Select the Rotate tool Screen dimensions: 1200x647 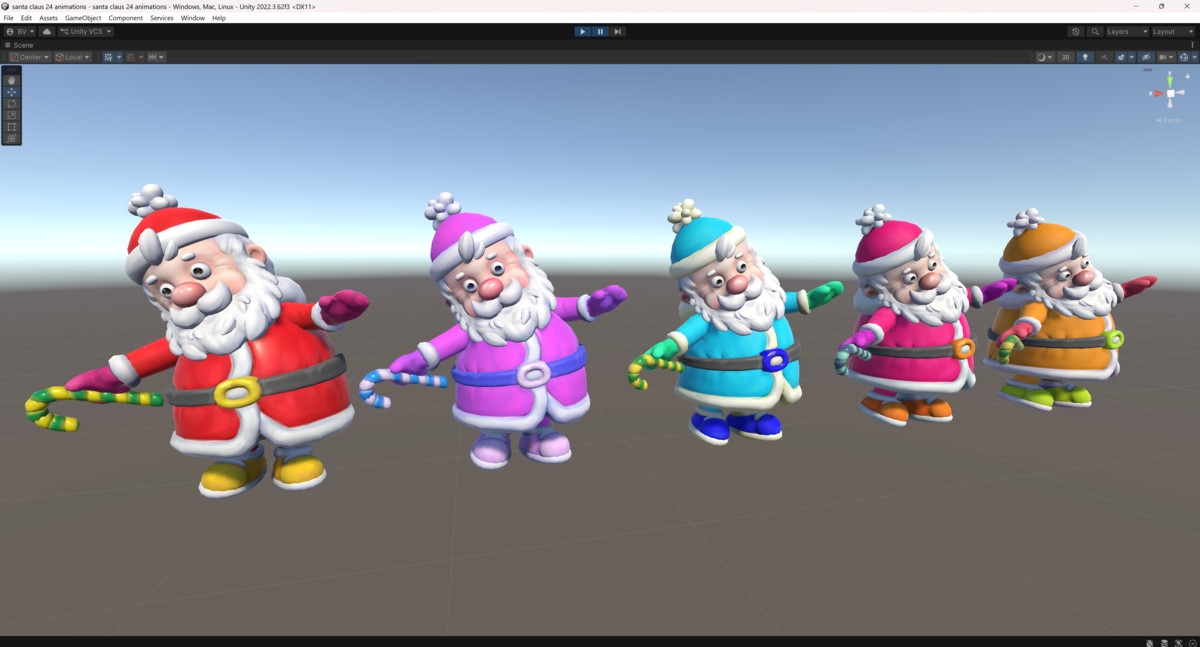coord(11,104)
